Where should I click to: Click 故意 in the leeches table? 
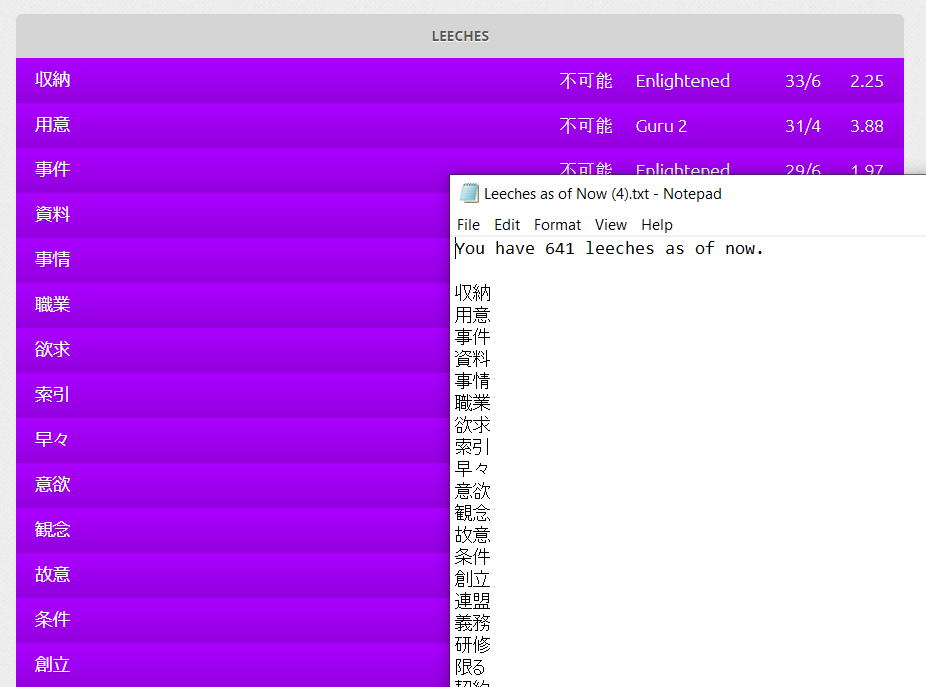(x=53, y=574)
